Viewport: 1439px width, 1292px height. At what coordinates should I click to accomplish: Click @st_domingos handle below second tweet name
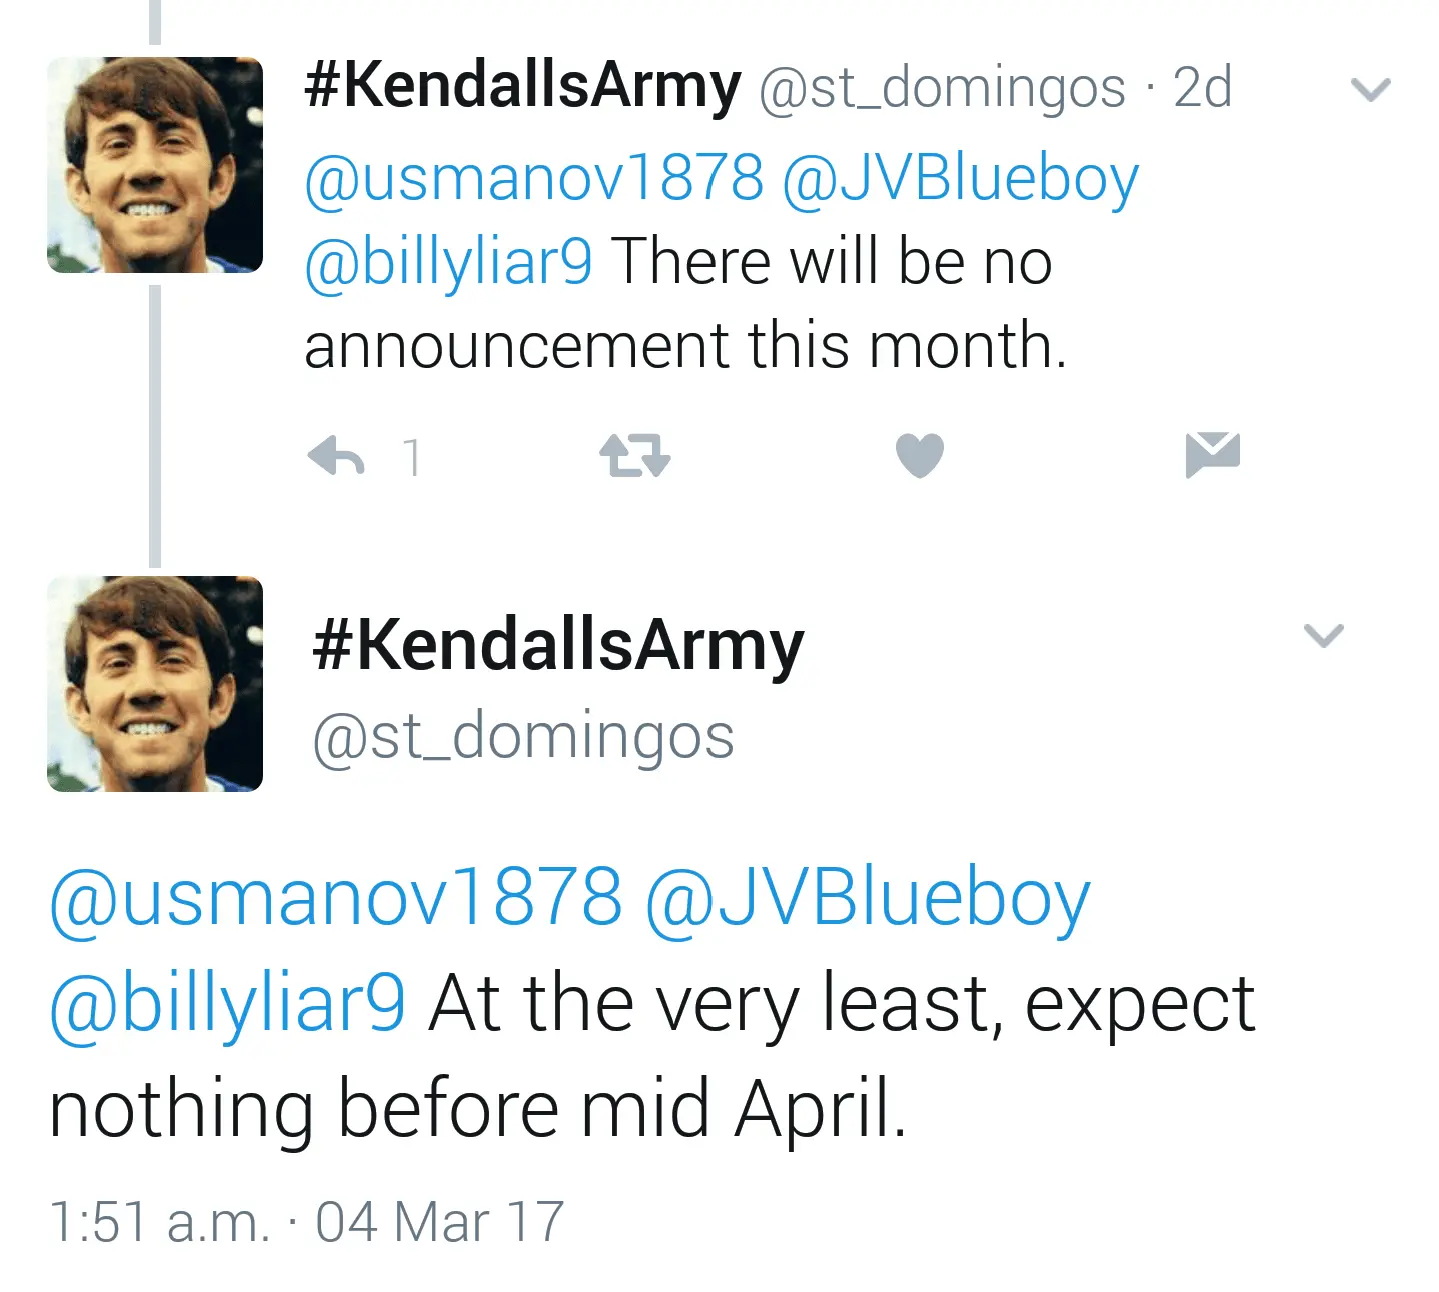[x=523, y=737]
